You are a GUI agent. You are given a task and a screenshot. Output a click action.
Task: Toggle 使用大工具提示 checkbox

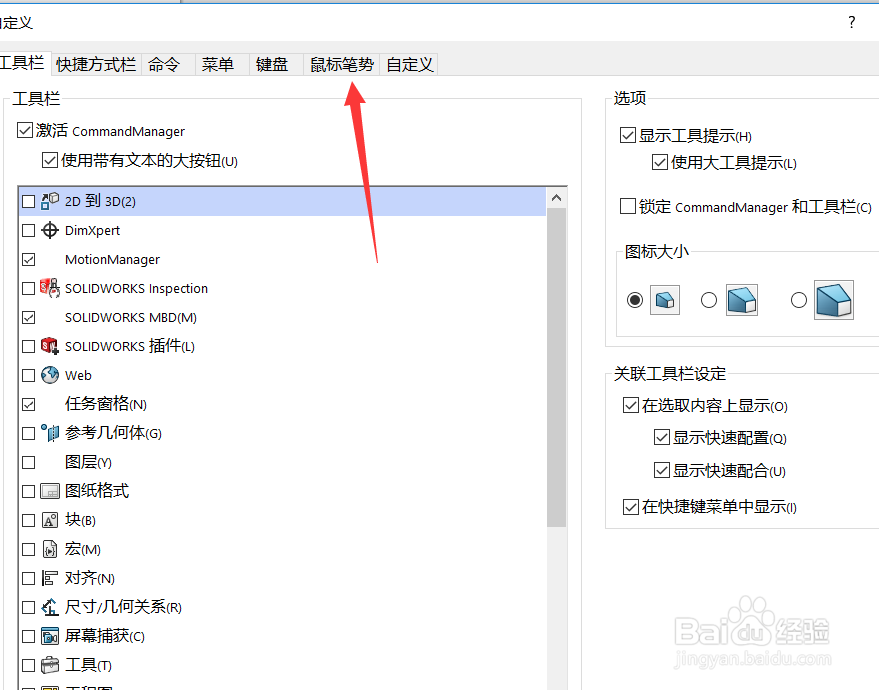click(660, 163)
